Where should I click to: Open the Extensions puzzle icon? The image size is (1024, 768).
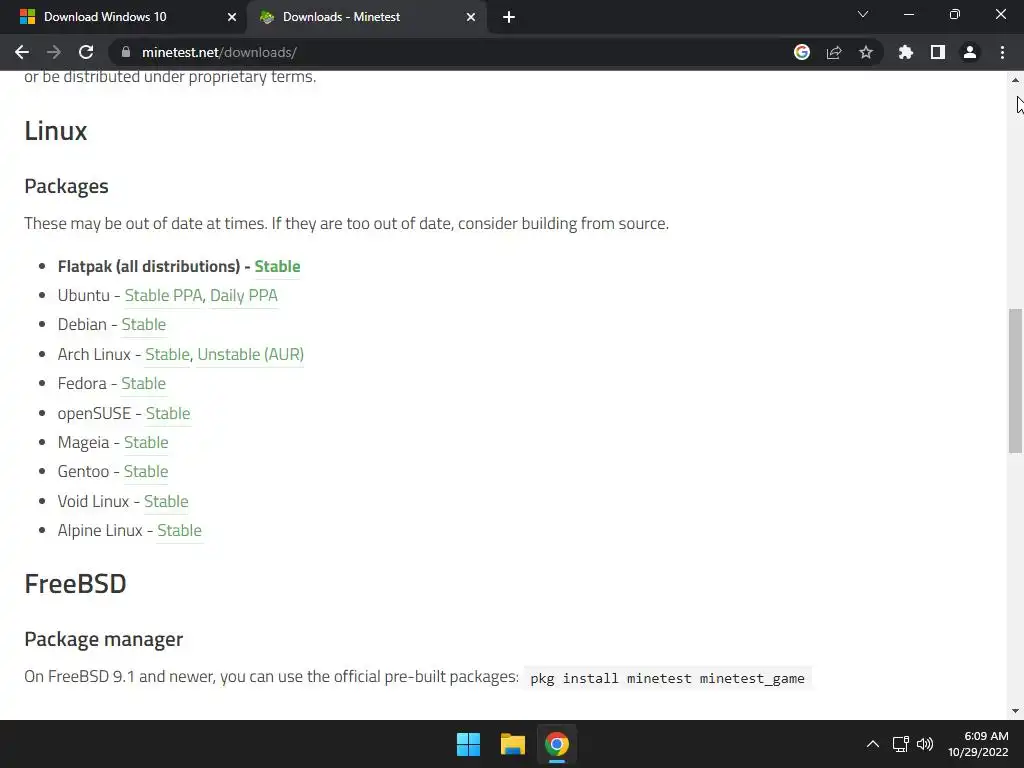906,52
